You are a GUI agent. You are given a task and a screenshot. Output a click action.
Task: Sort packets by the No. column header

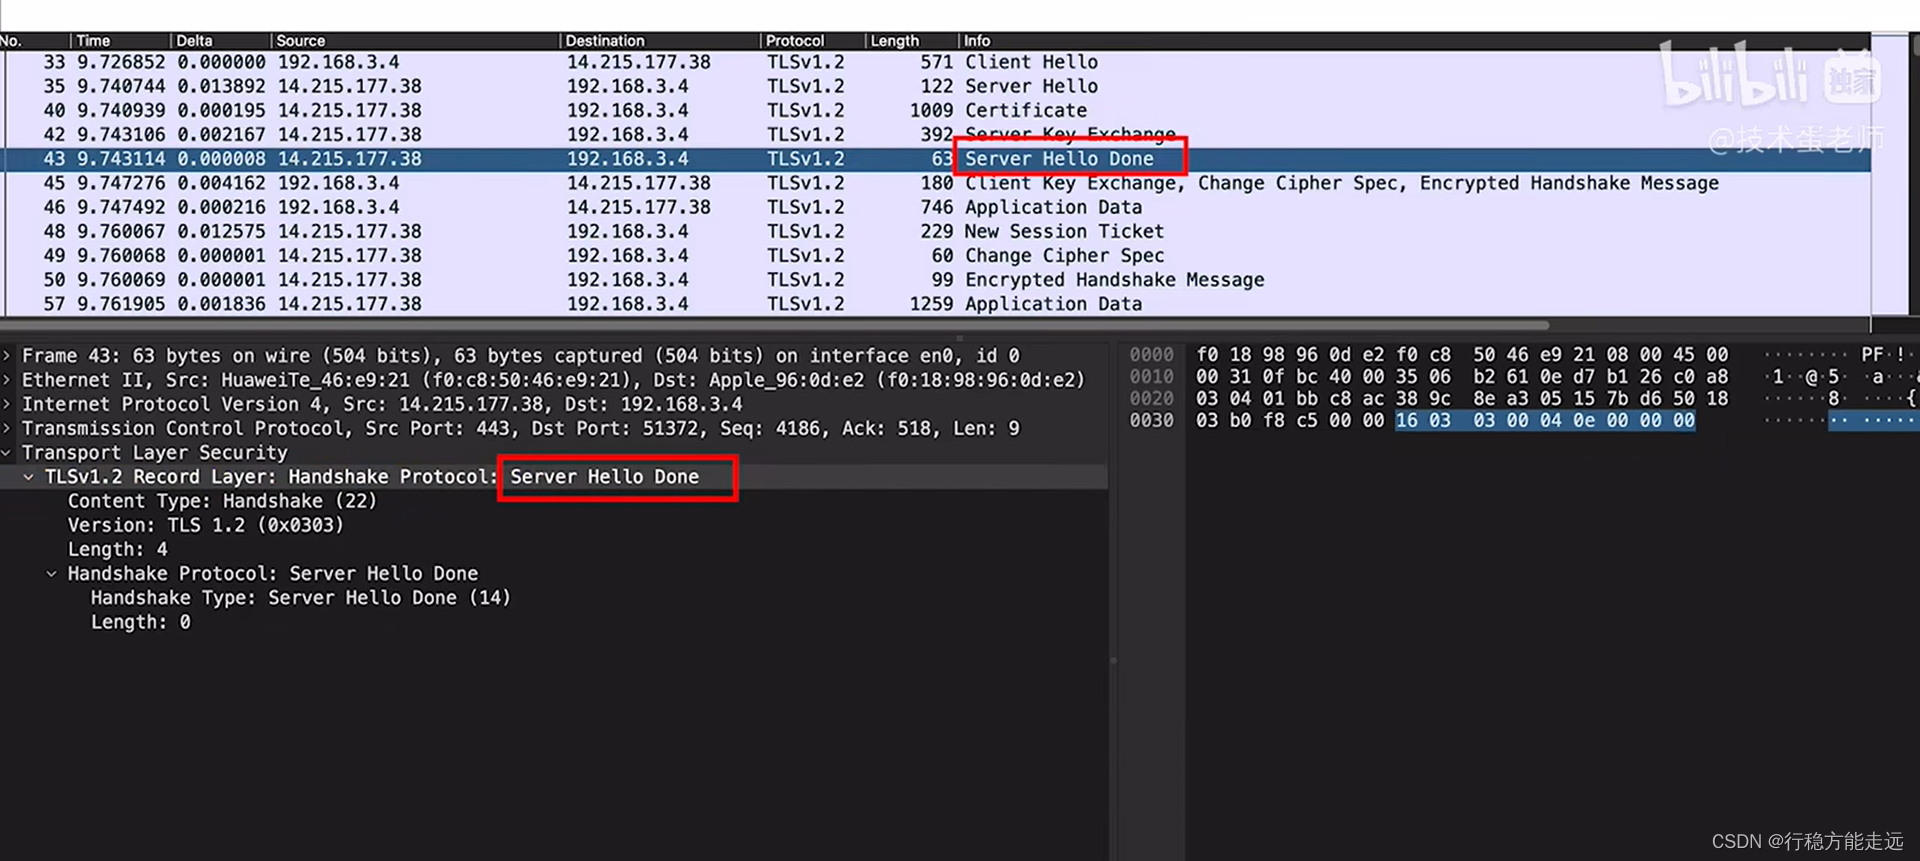click(34, 41)
